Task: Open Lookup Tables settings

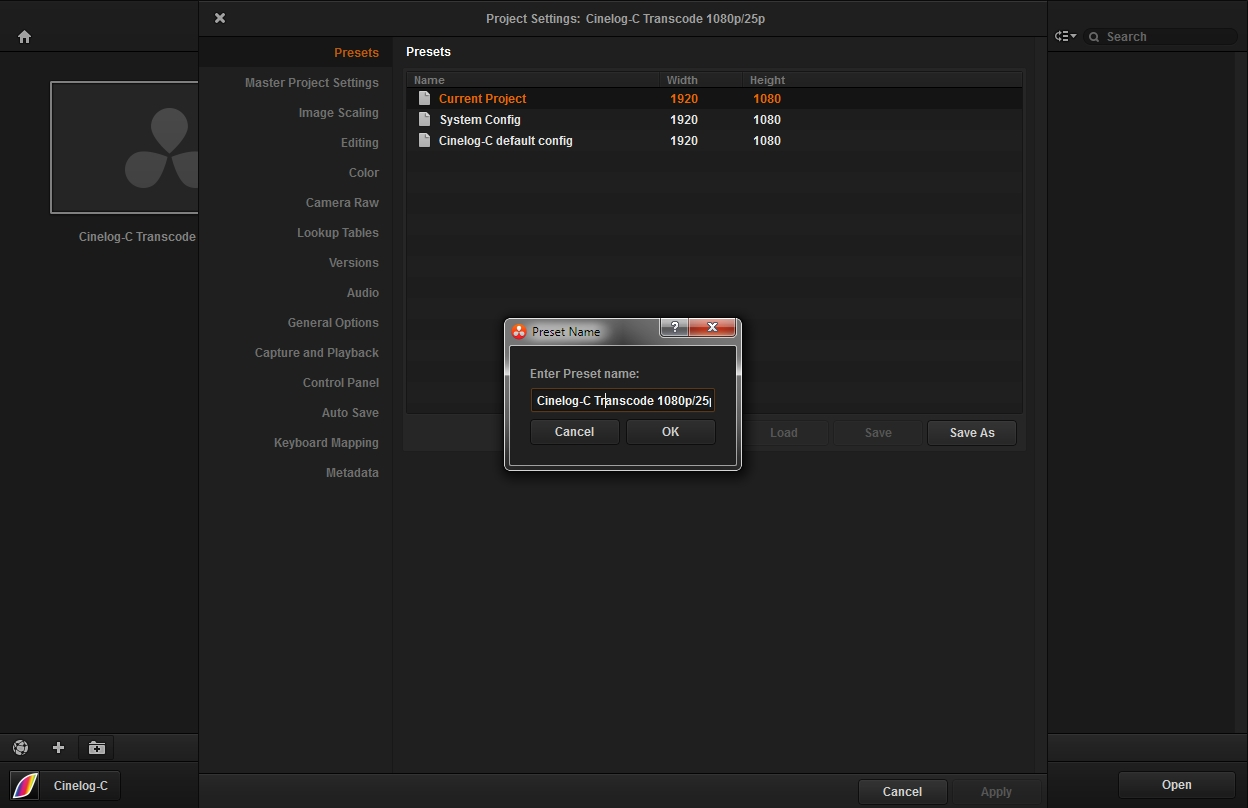Action: (337, 232)
